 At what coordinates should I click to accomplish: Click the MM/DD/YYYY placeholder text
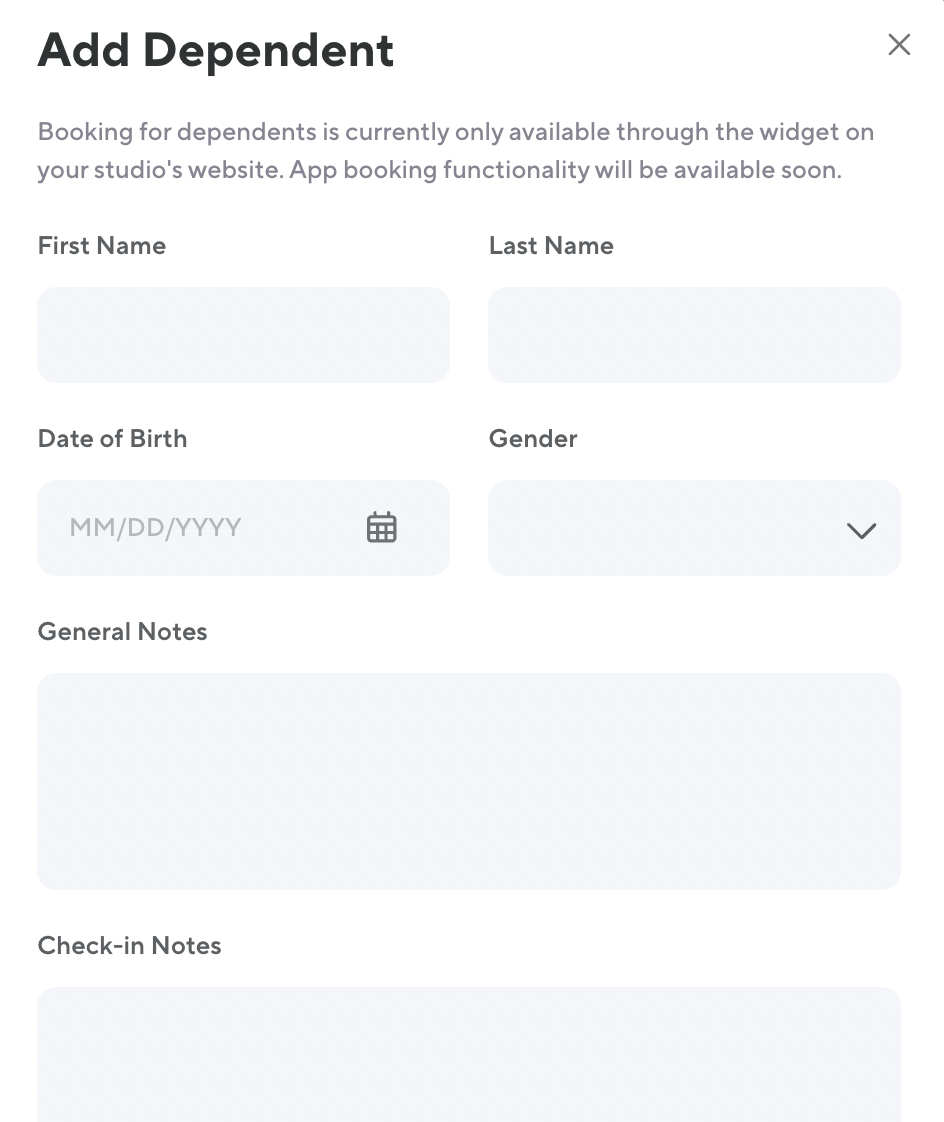(156, 527)
